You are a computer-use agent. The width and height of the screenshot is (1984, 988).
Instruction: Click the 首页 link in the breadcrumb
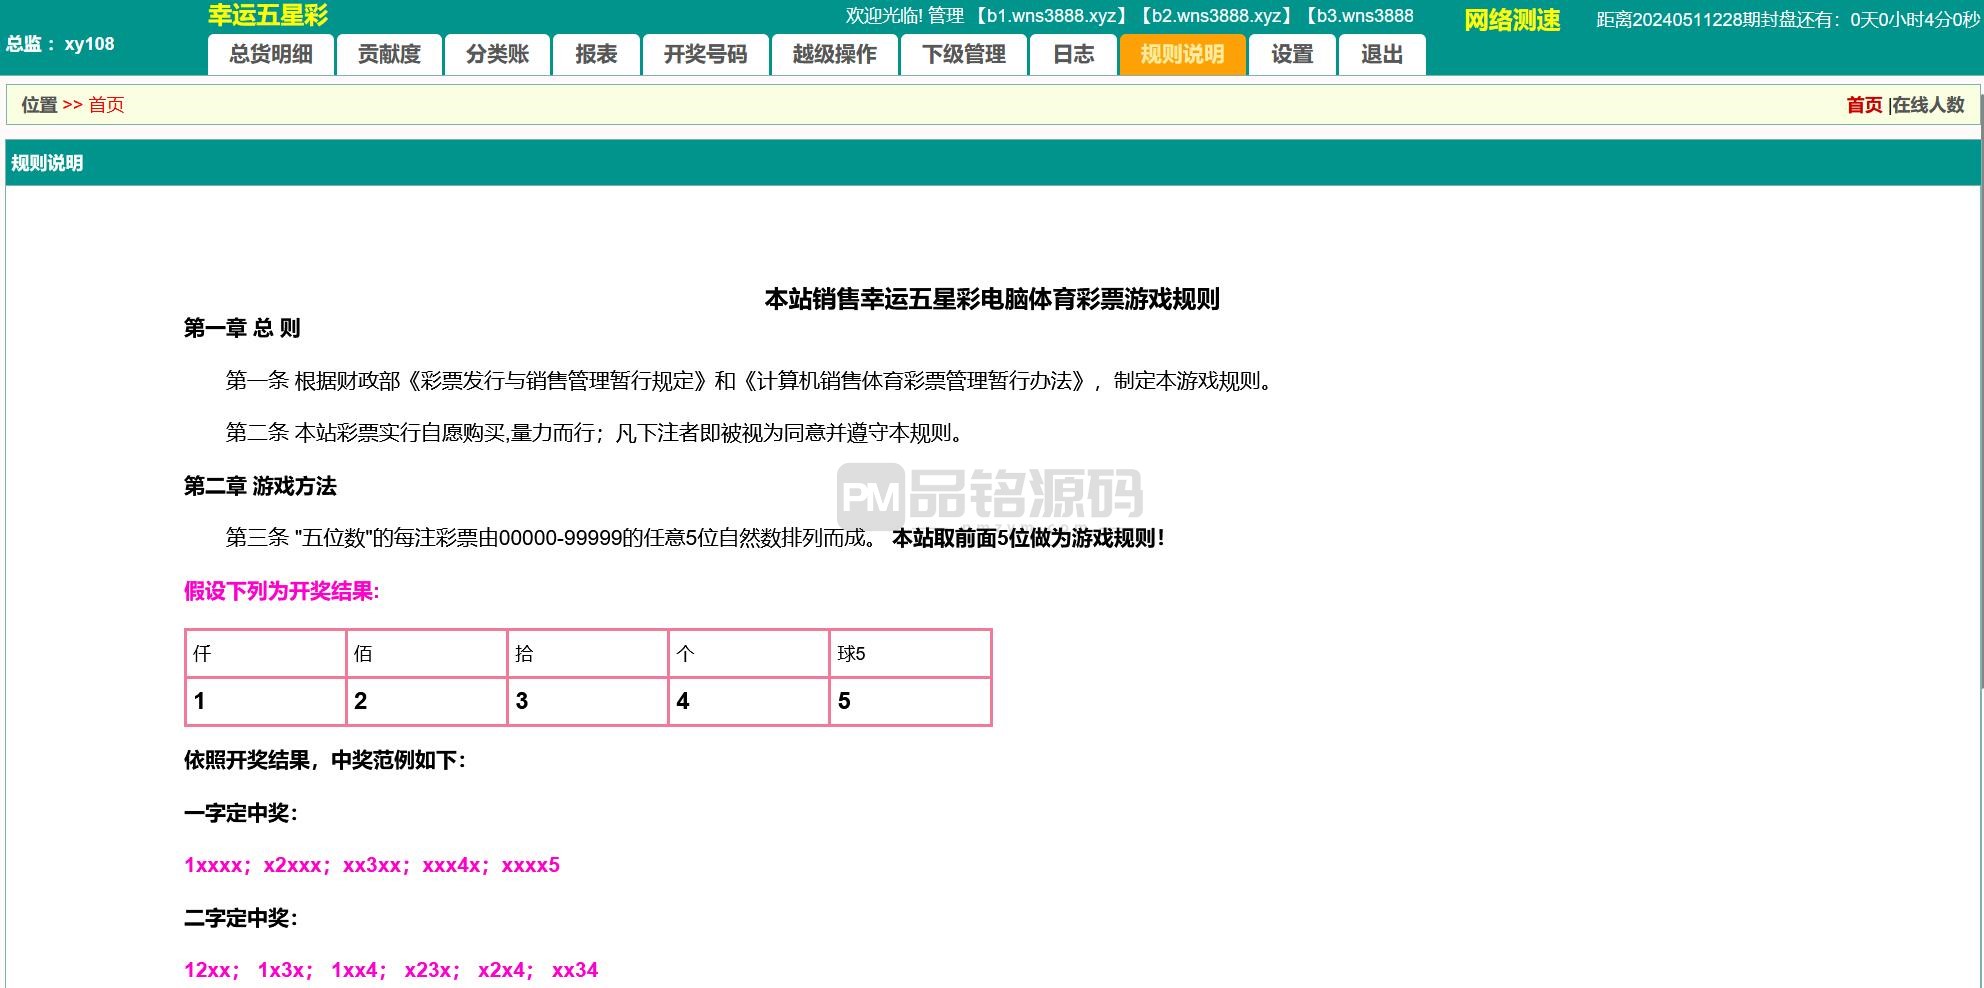(106, 105)
